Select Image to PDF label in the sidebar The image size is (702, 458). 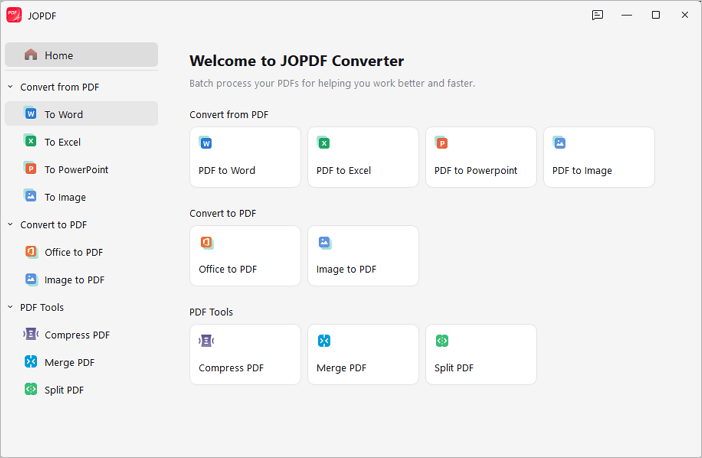[x=74, y=280]
